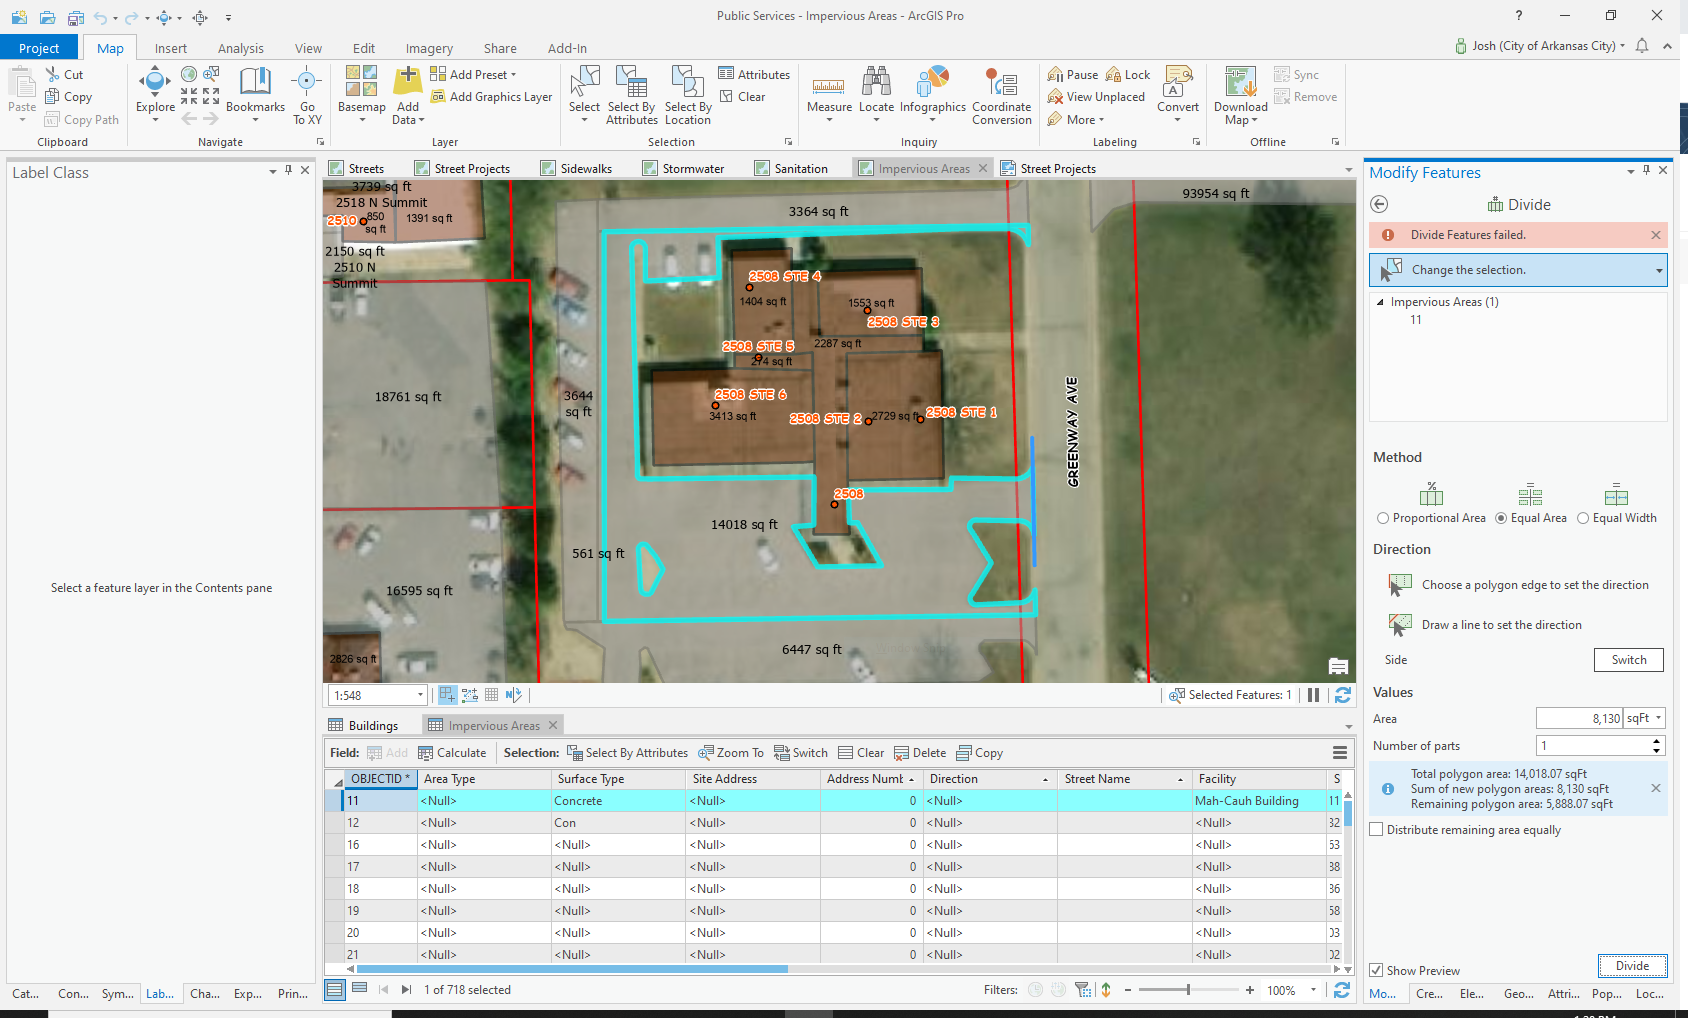Go back in Modify Features pane
This screenshot has height=1018, width=1688.
click(1379, 204)
